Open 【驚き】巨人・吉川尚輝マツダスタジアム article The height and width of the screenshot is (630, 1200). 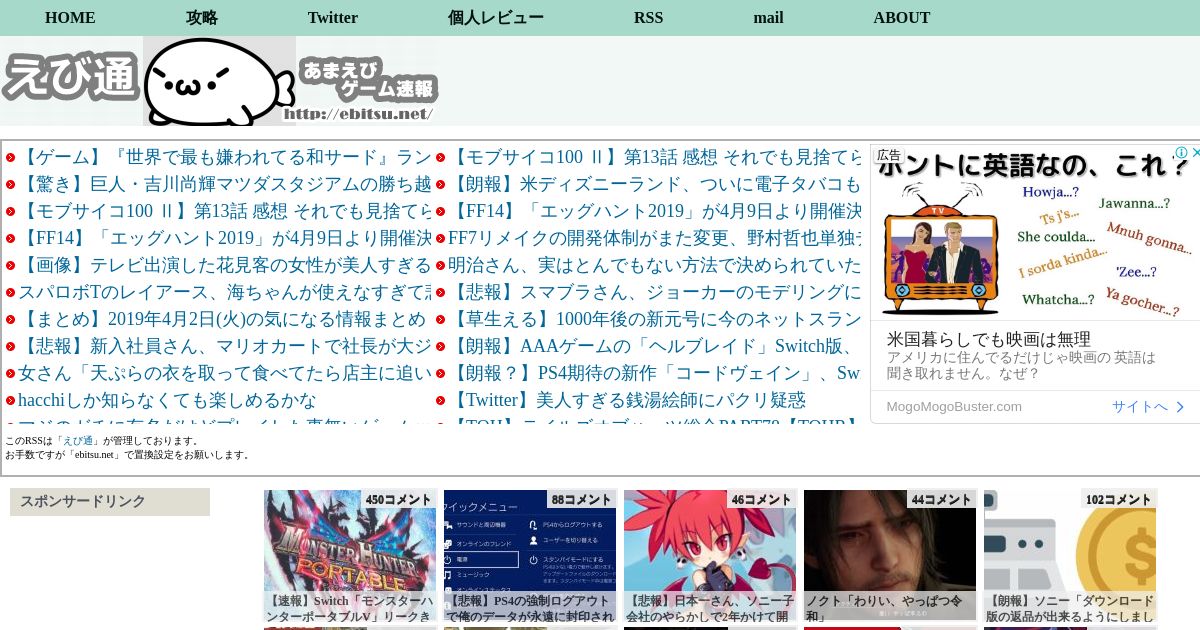(x=225, y=184)
